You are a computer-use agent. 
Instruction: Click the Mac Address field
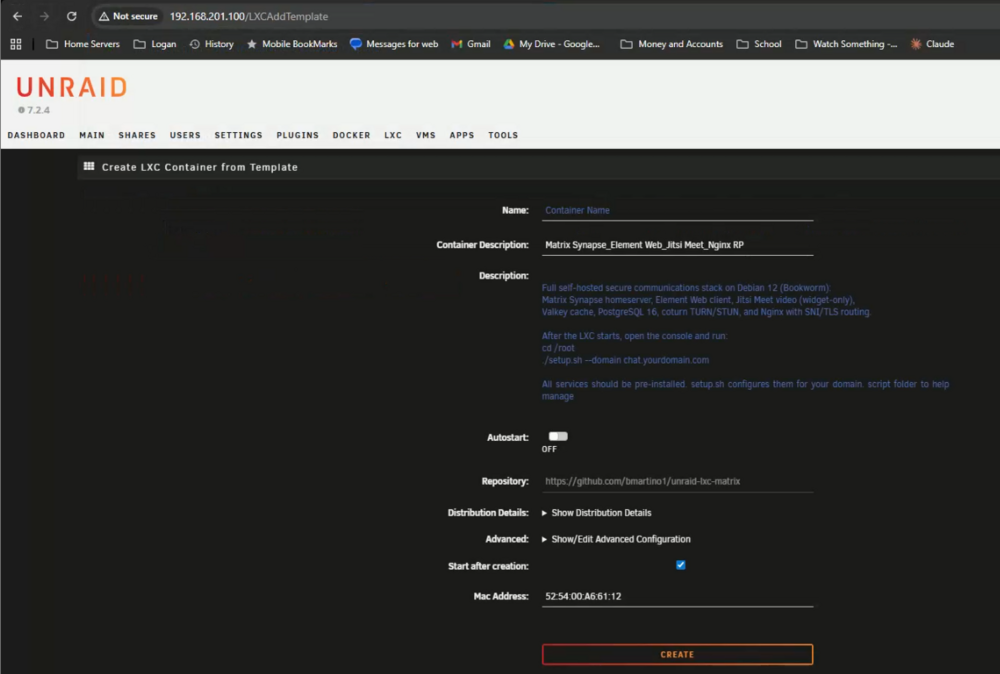(677, 596)
